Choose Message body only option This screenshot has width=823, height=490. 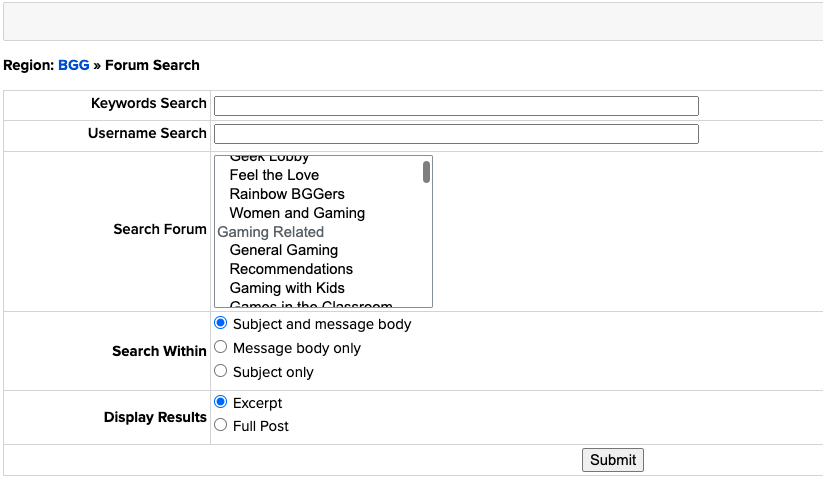pyautogui.click(x=220, y=347)
